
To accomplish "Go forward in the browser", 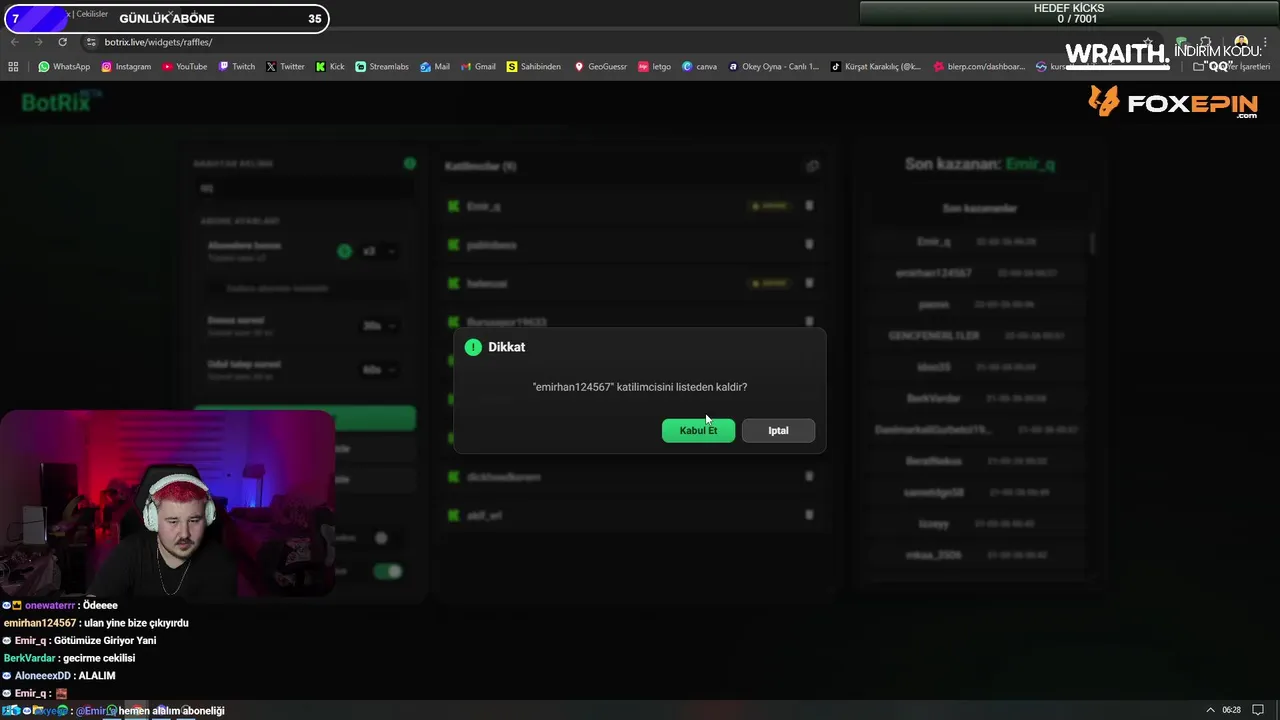I will 38,42.
